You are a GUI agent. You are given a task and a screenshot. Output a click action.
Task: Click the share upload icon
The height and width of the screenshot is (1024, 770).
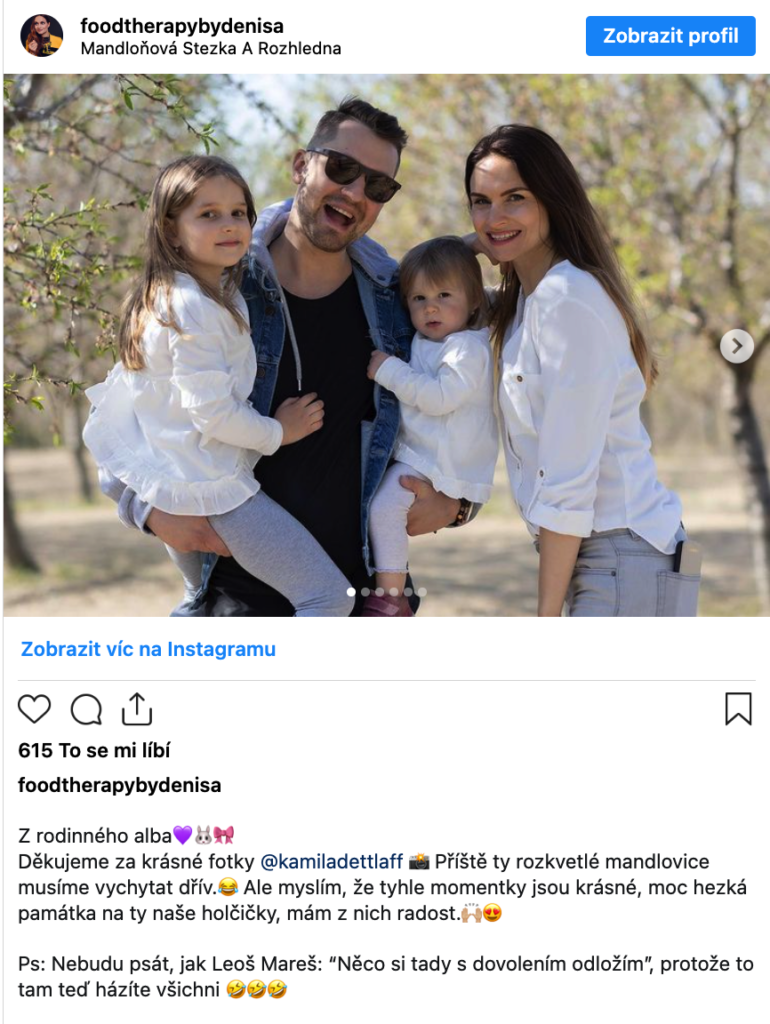(x=137, y=709)
